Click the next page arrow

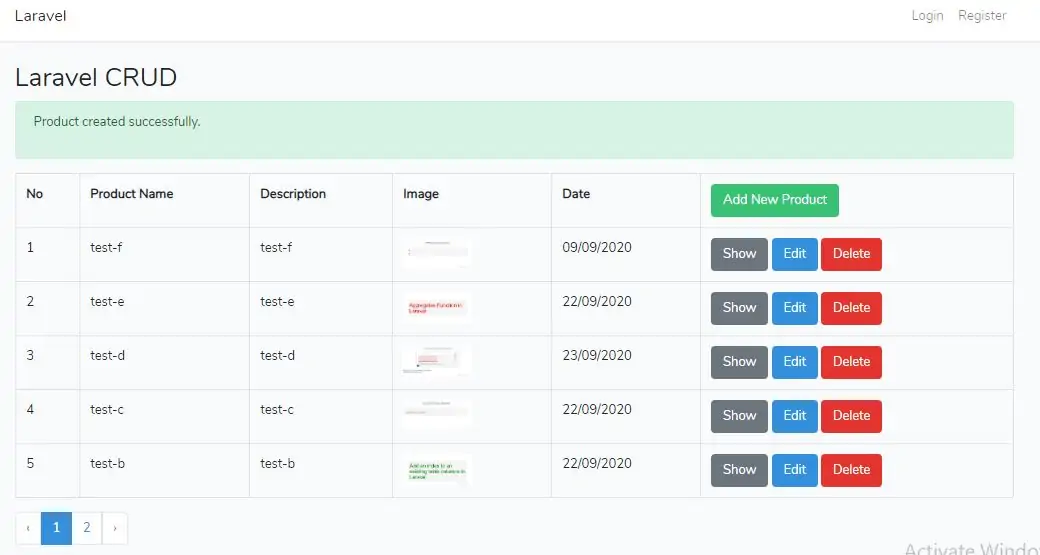[x=114, y=528]
